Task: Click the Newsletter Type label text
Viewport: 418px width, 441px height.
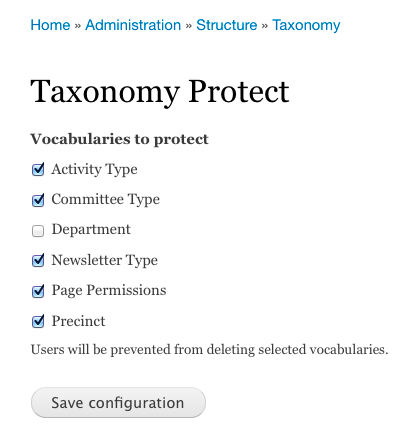Action: point(105,260)
